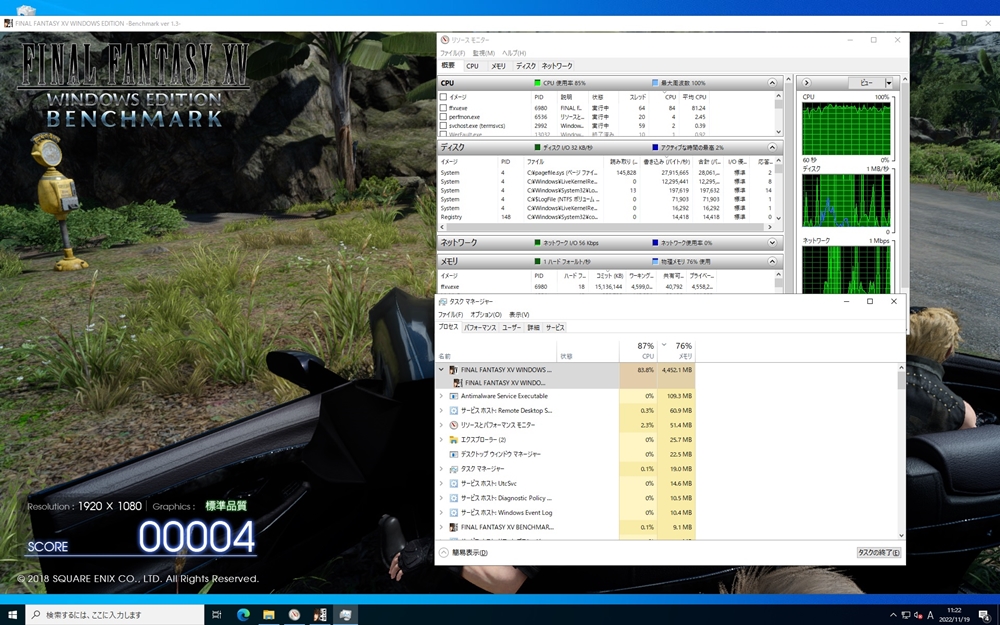Check the svchost.exe (termsvcs) checkbox
Screen dimensions: 1000x625
point(443,126)
